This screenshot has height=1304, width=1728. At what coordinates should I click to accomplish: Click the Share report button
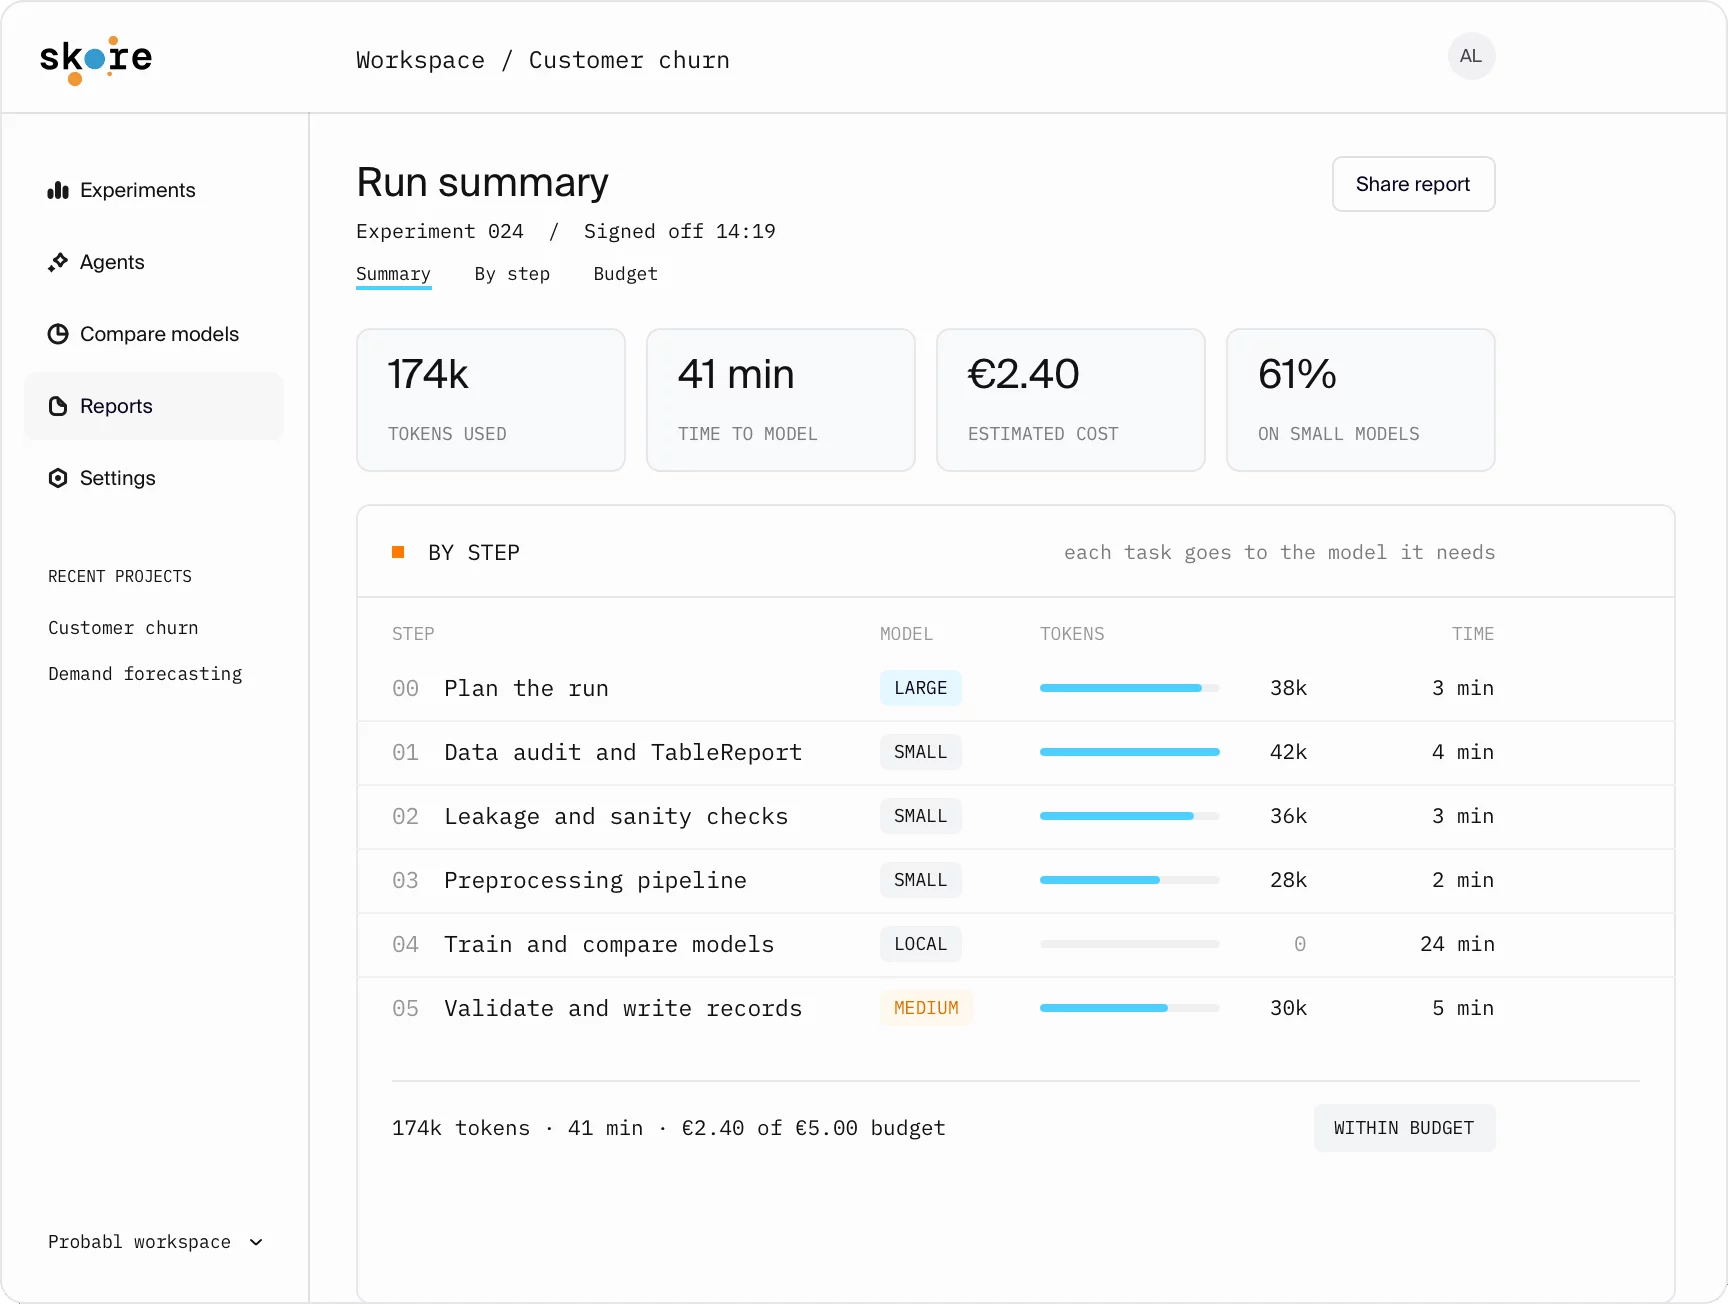click(x=1413, y=184)
